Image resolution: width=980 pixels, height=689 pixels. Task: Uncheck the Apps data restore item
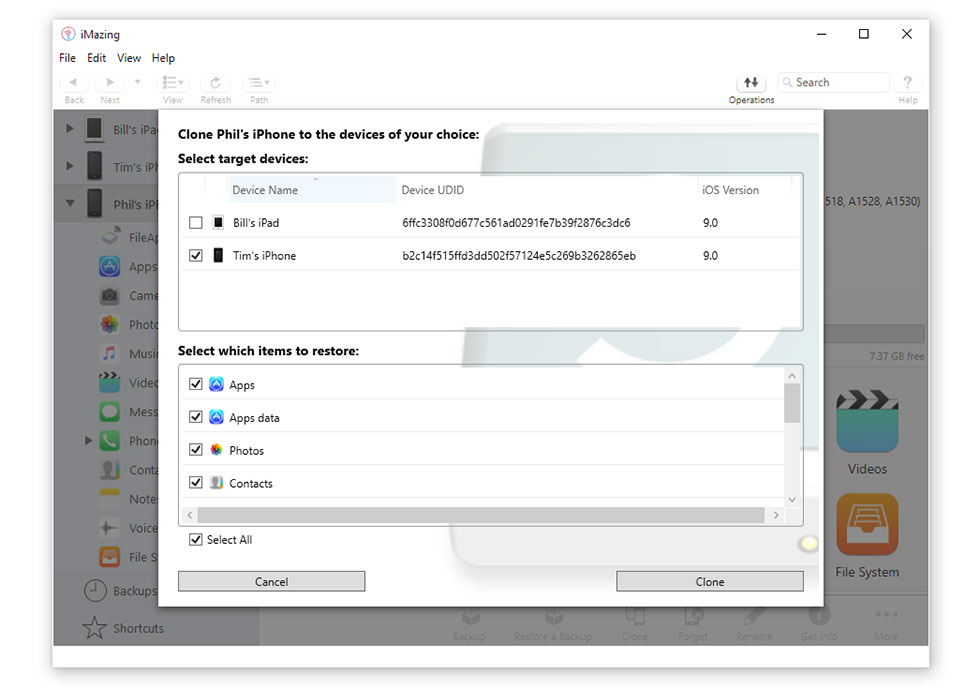click(x=196, y=418)
